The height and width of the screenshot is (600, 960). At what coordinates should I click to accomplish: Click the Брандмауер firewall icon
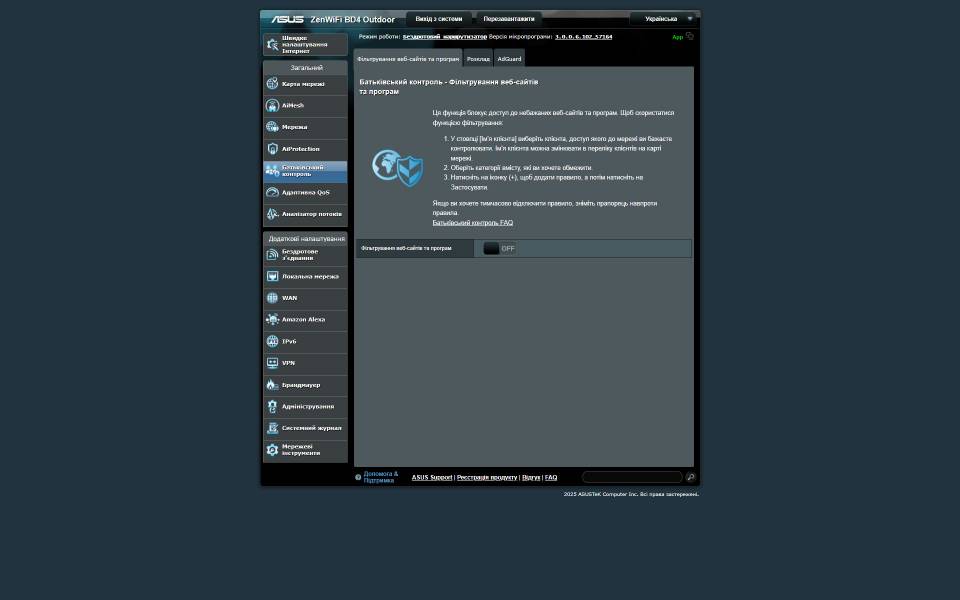pos(272,385)
